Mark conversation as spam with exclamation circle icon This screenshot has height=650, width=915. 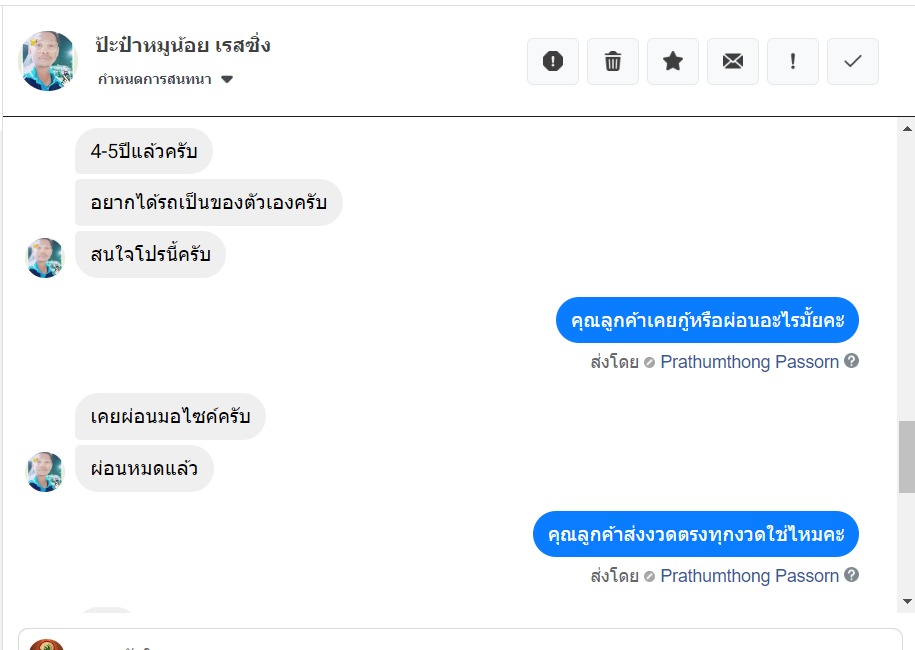553,61
